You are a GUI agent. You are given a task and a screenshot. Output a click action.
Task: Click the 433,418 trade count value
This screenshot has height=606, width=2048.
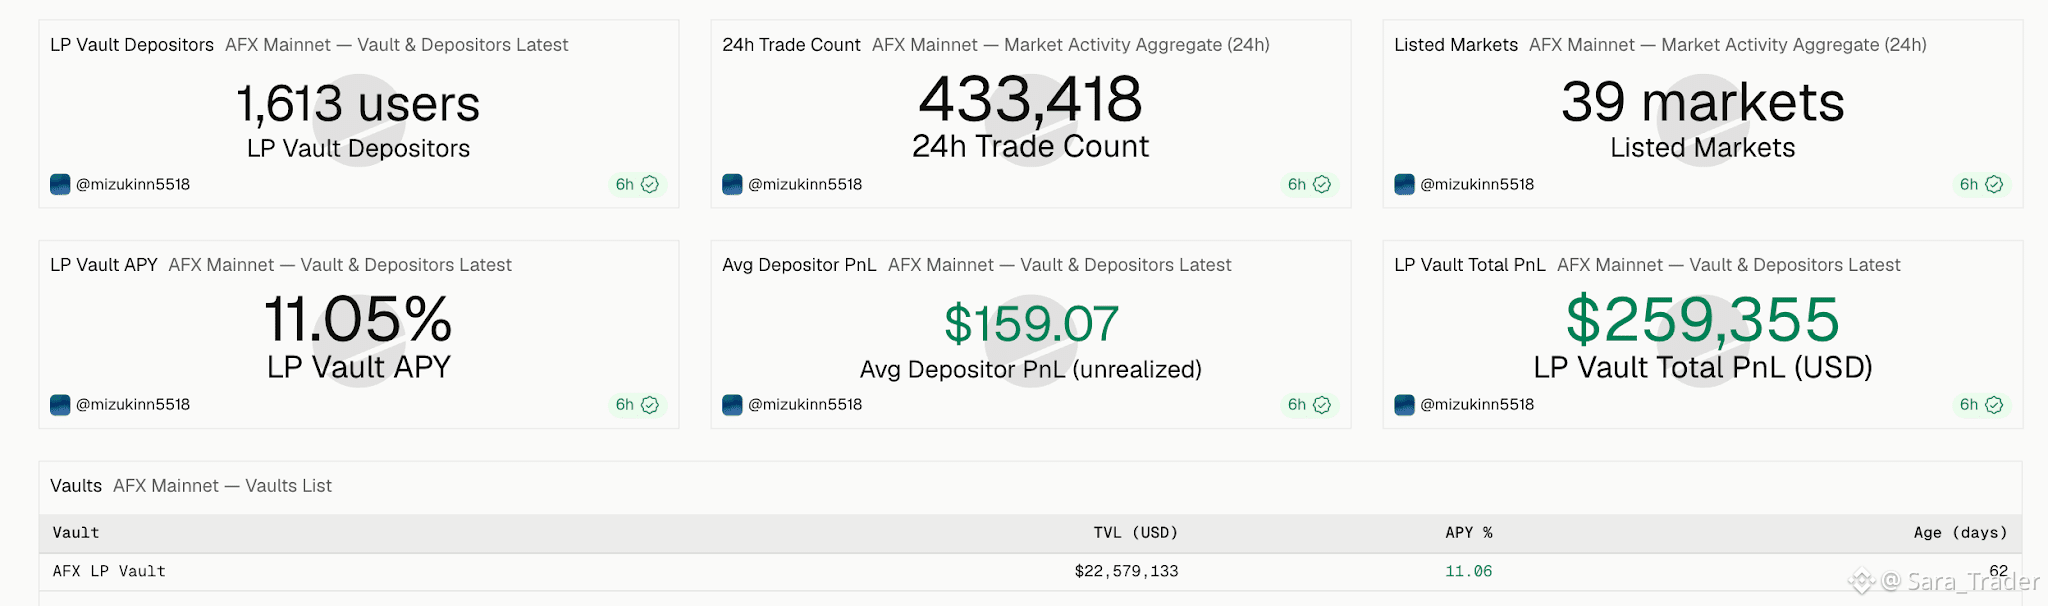[x=1030, y=100]
